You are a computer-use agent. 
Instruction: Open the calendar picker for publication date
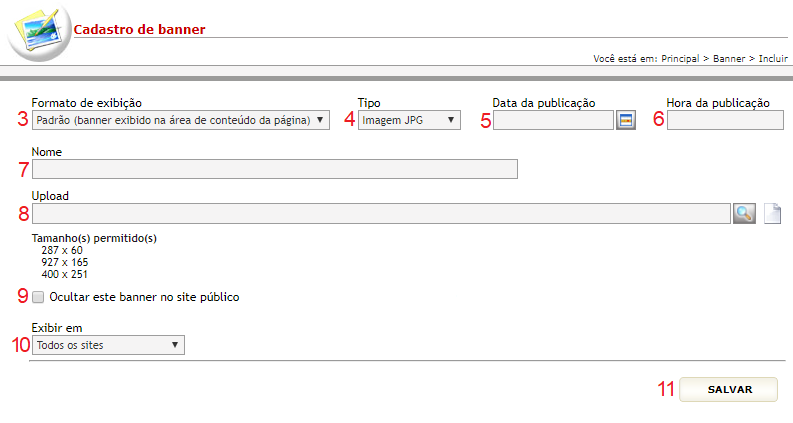[626, 120]
